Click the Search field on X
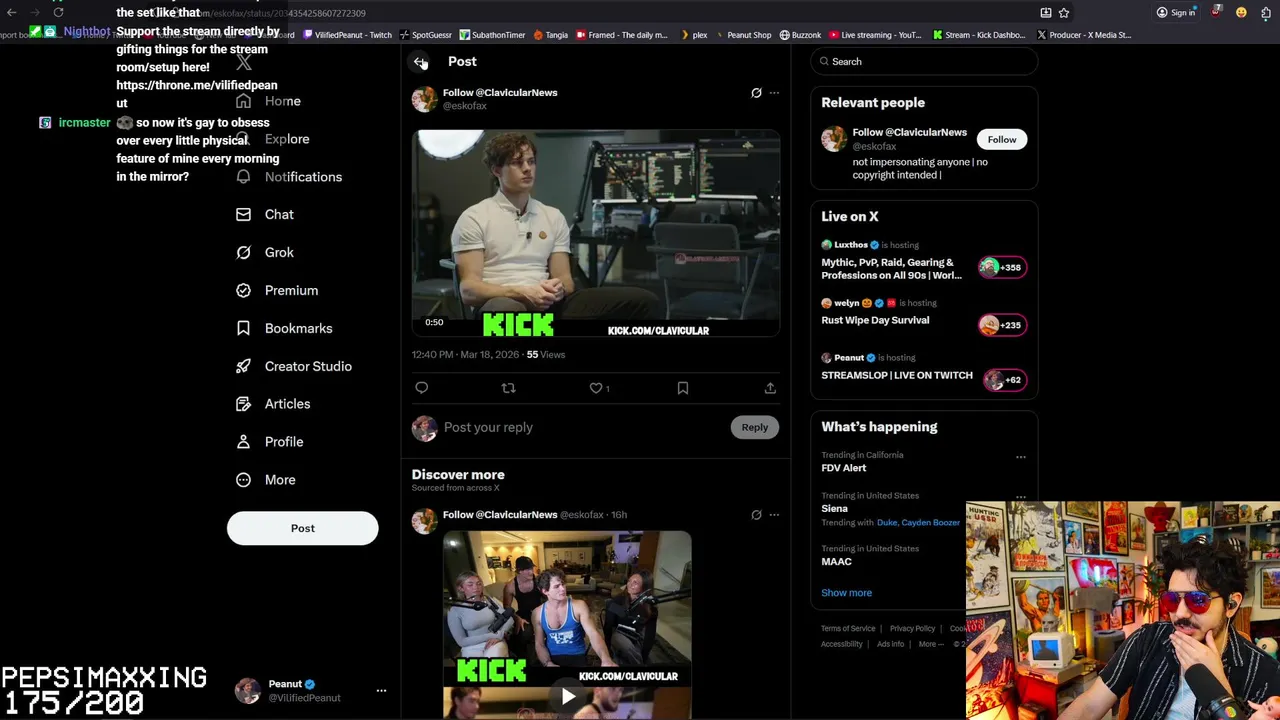This screenshot has height=720, width=1280. click(924, 62)
